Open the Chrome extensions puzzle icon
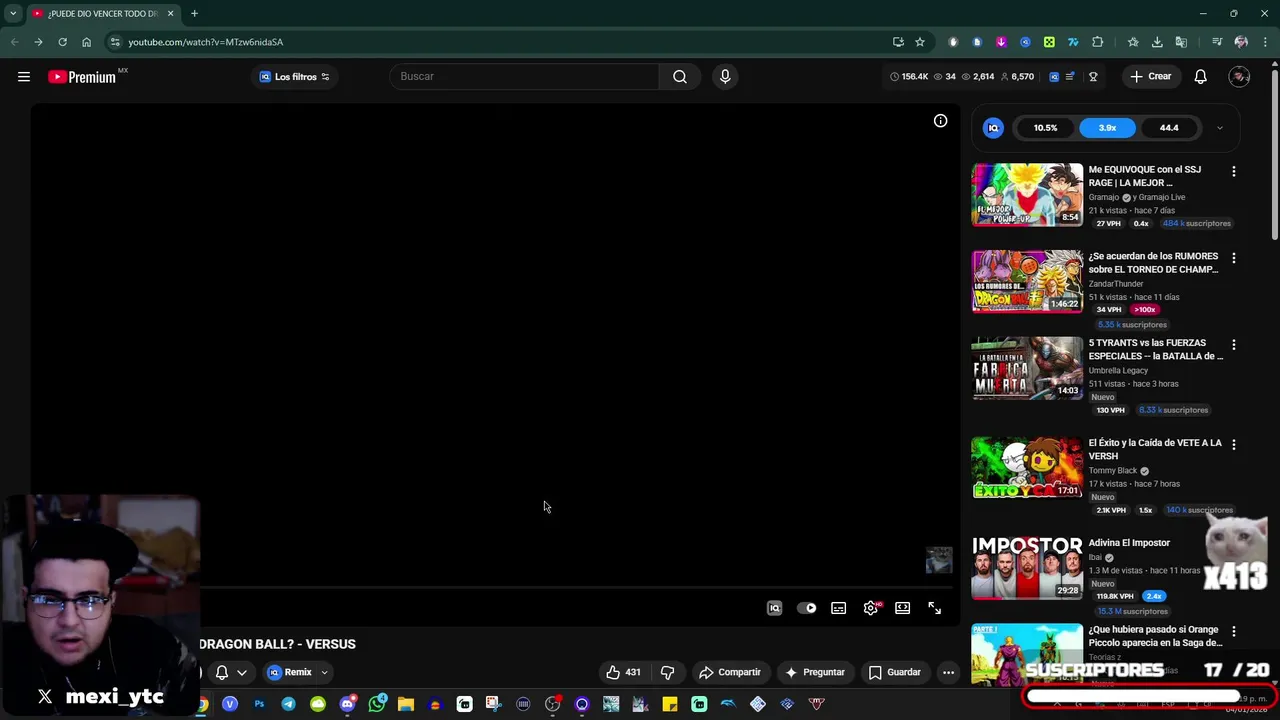 pos(1097,42)
